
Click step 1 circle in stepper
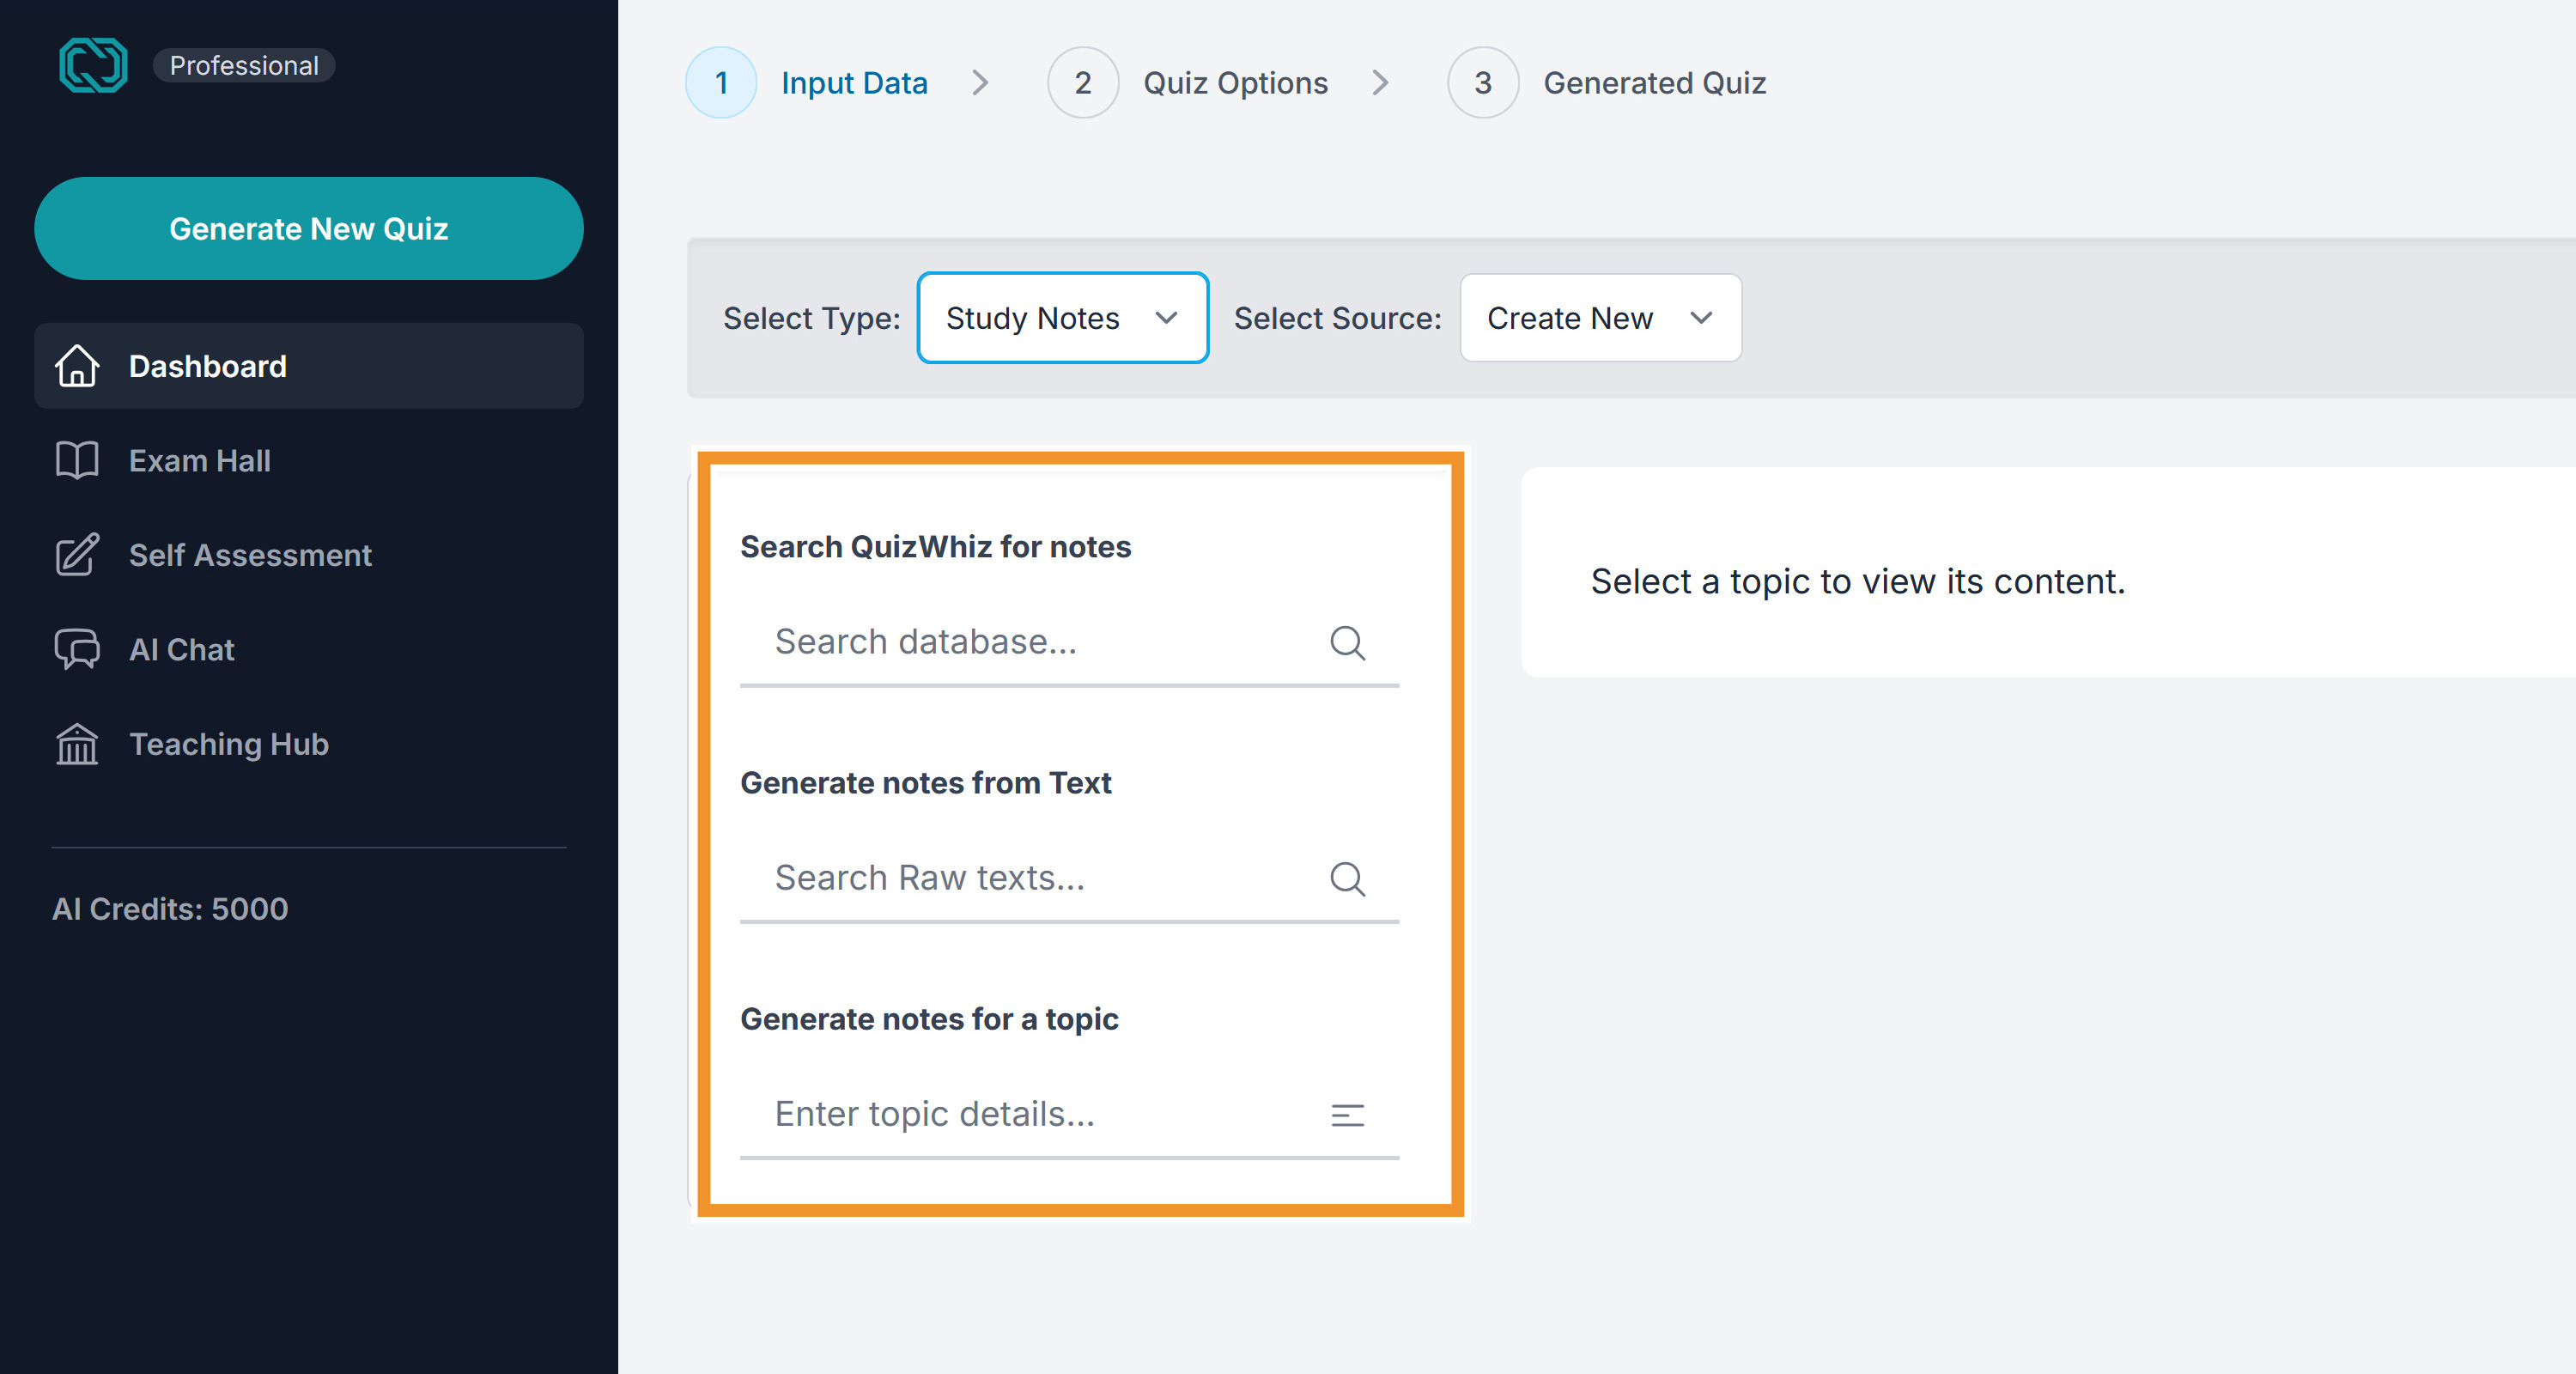point(721,83)
